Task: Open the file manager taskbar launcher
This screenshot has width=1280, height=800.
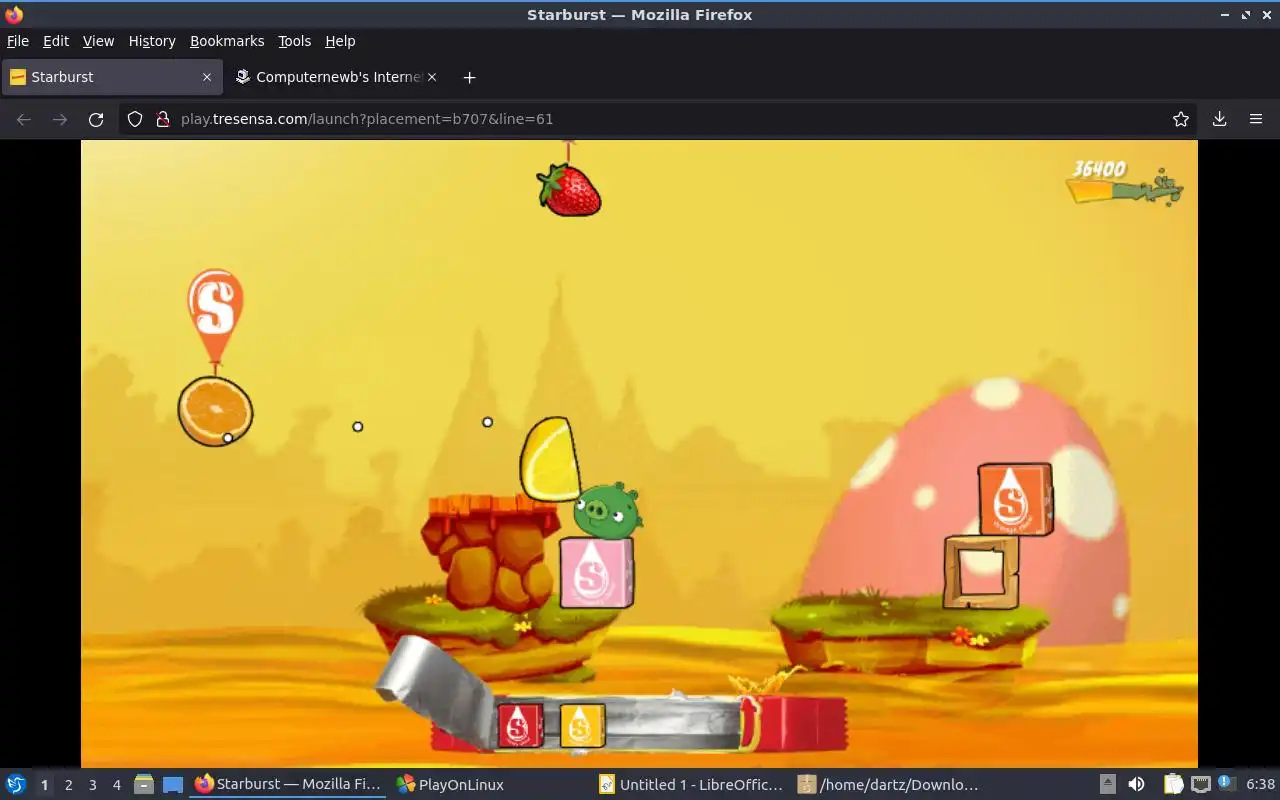Action: click(x=143, y=785)
